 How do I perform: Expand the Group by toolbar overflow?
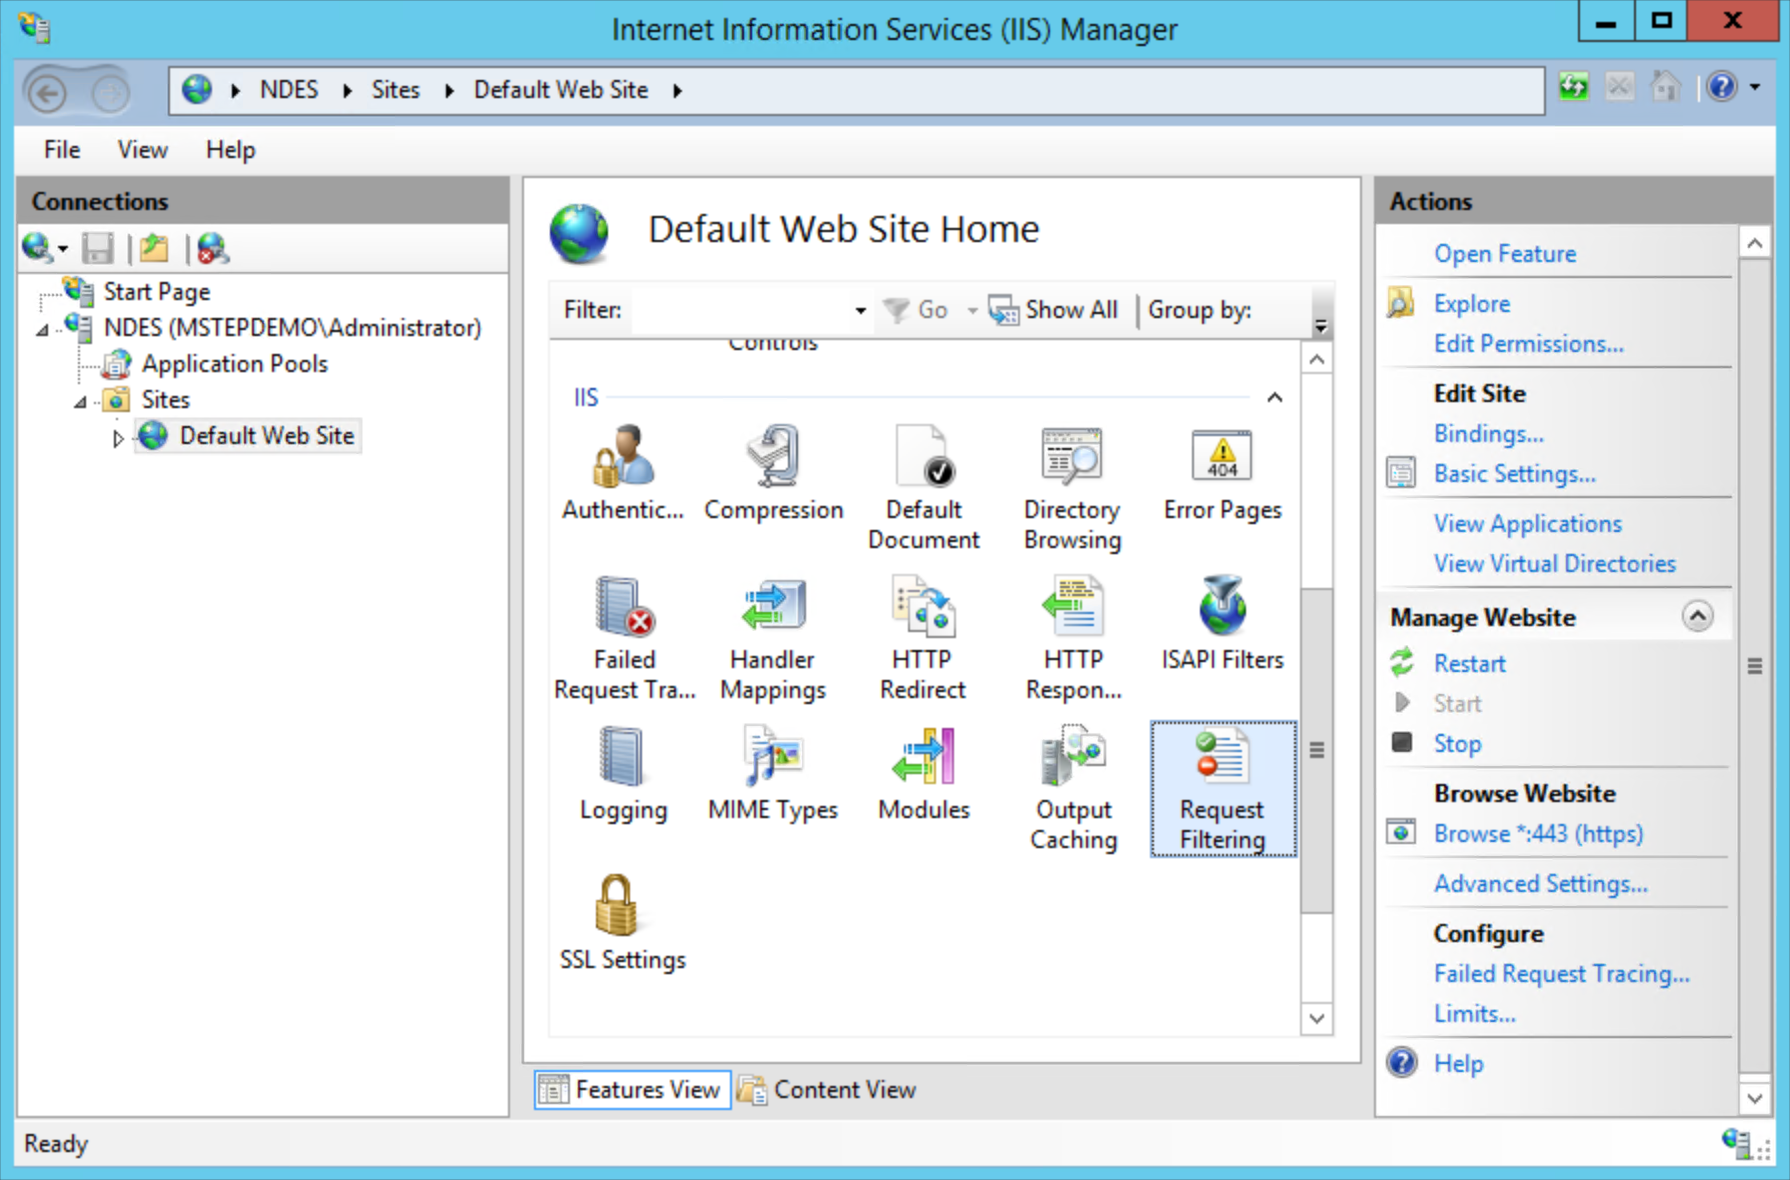(1321, 326)
